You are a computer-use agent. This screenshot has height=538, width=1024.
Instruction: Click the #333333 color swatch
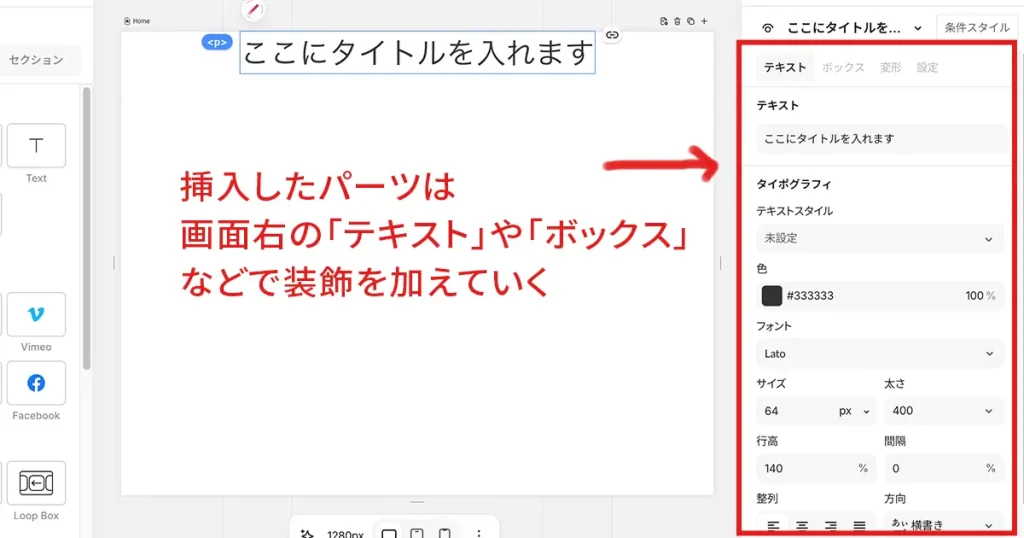pos(771,296)
